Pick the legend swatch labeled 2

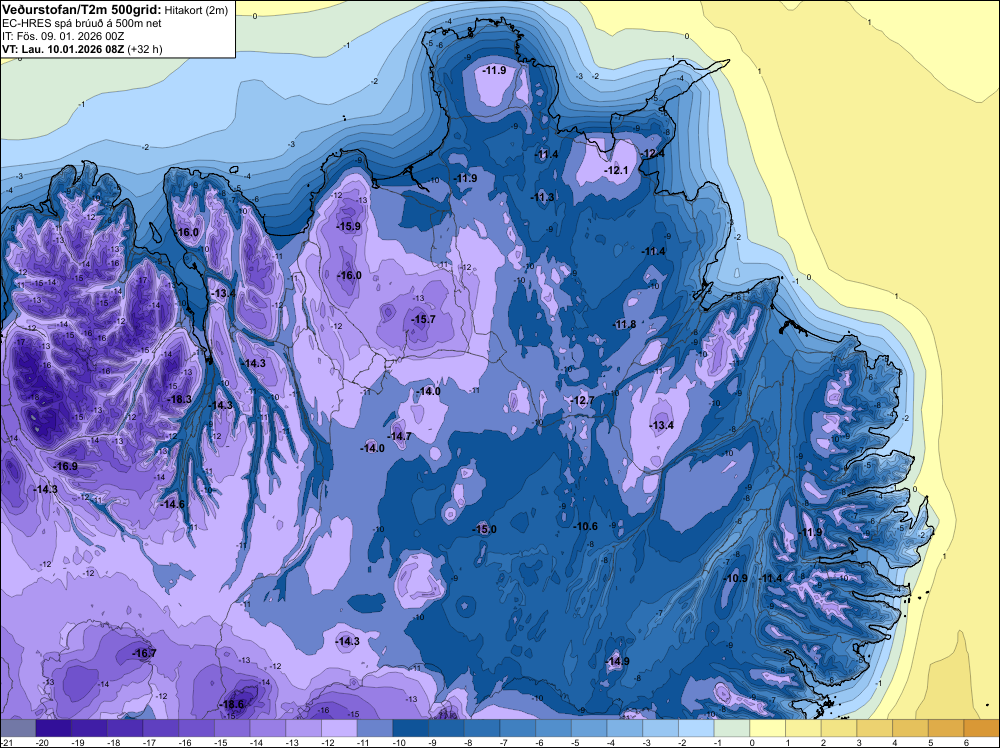[x=839, y=728]
